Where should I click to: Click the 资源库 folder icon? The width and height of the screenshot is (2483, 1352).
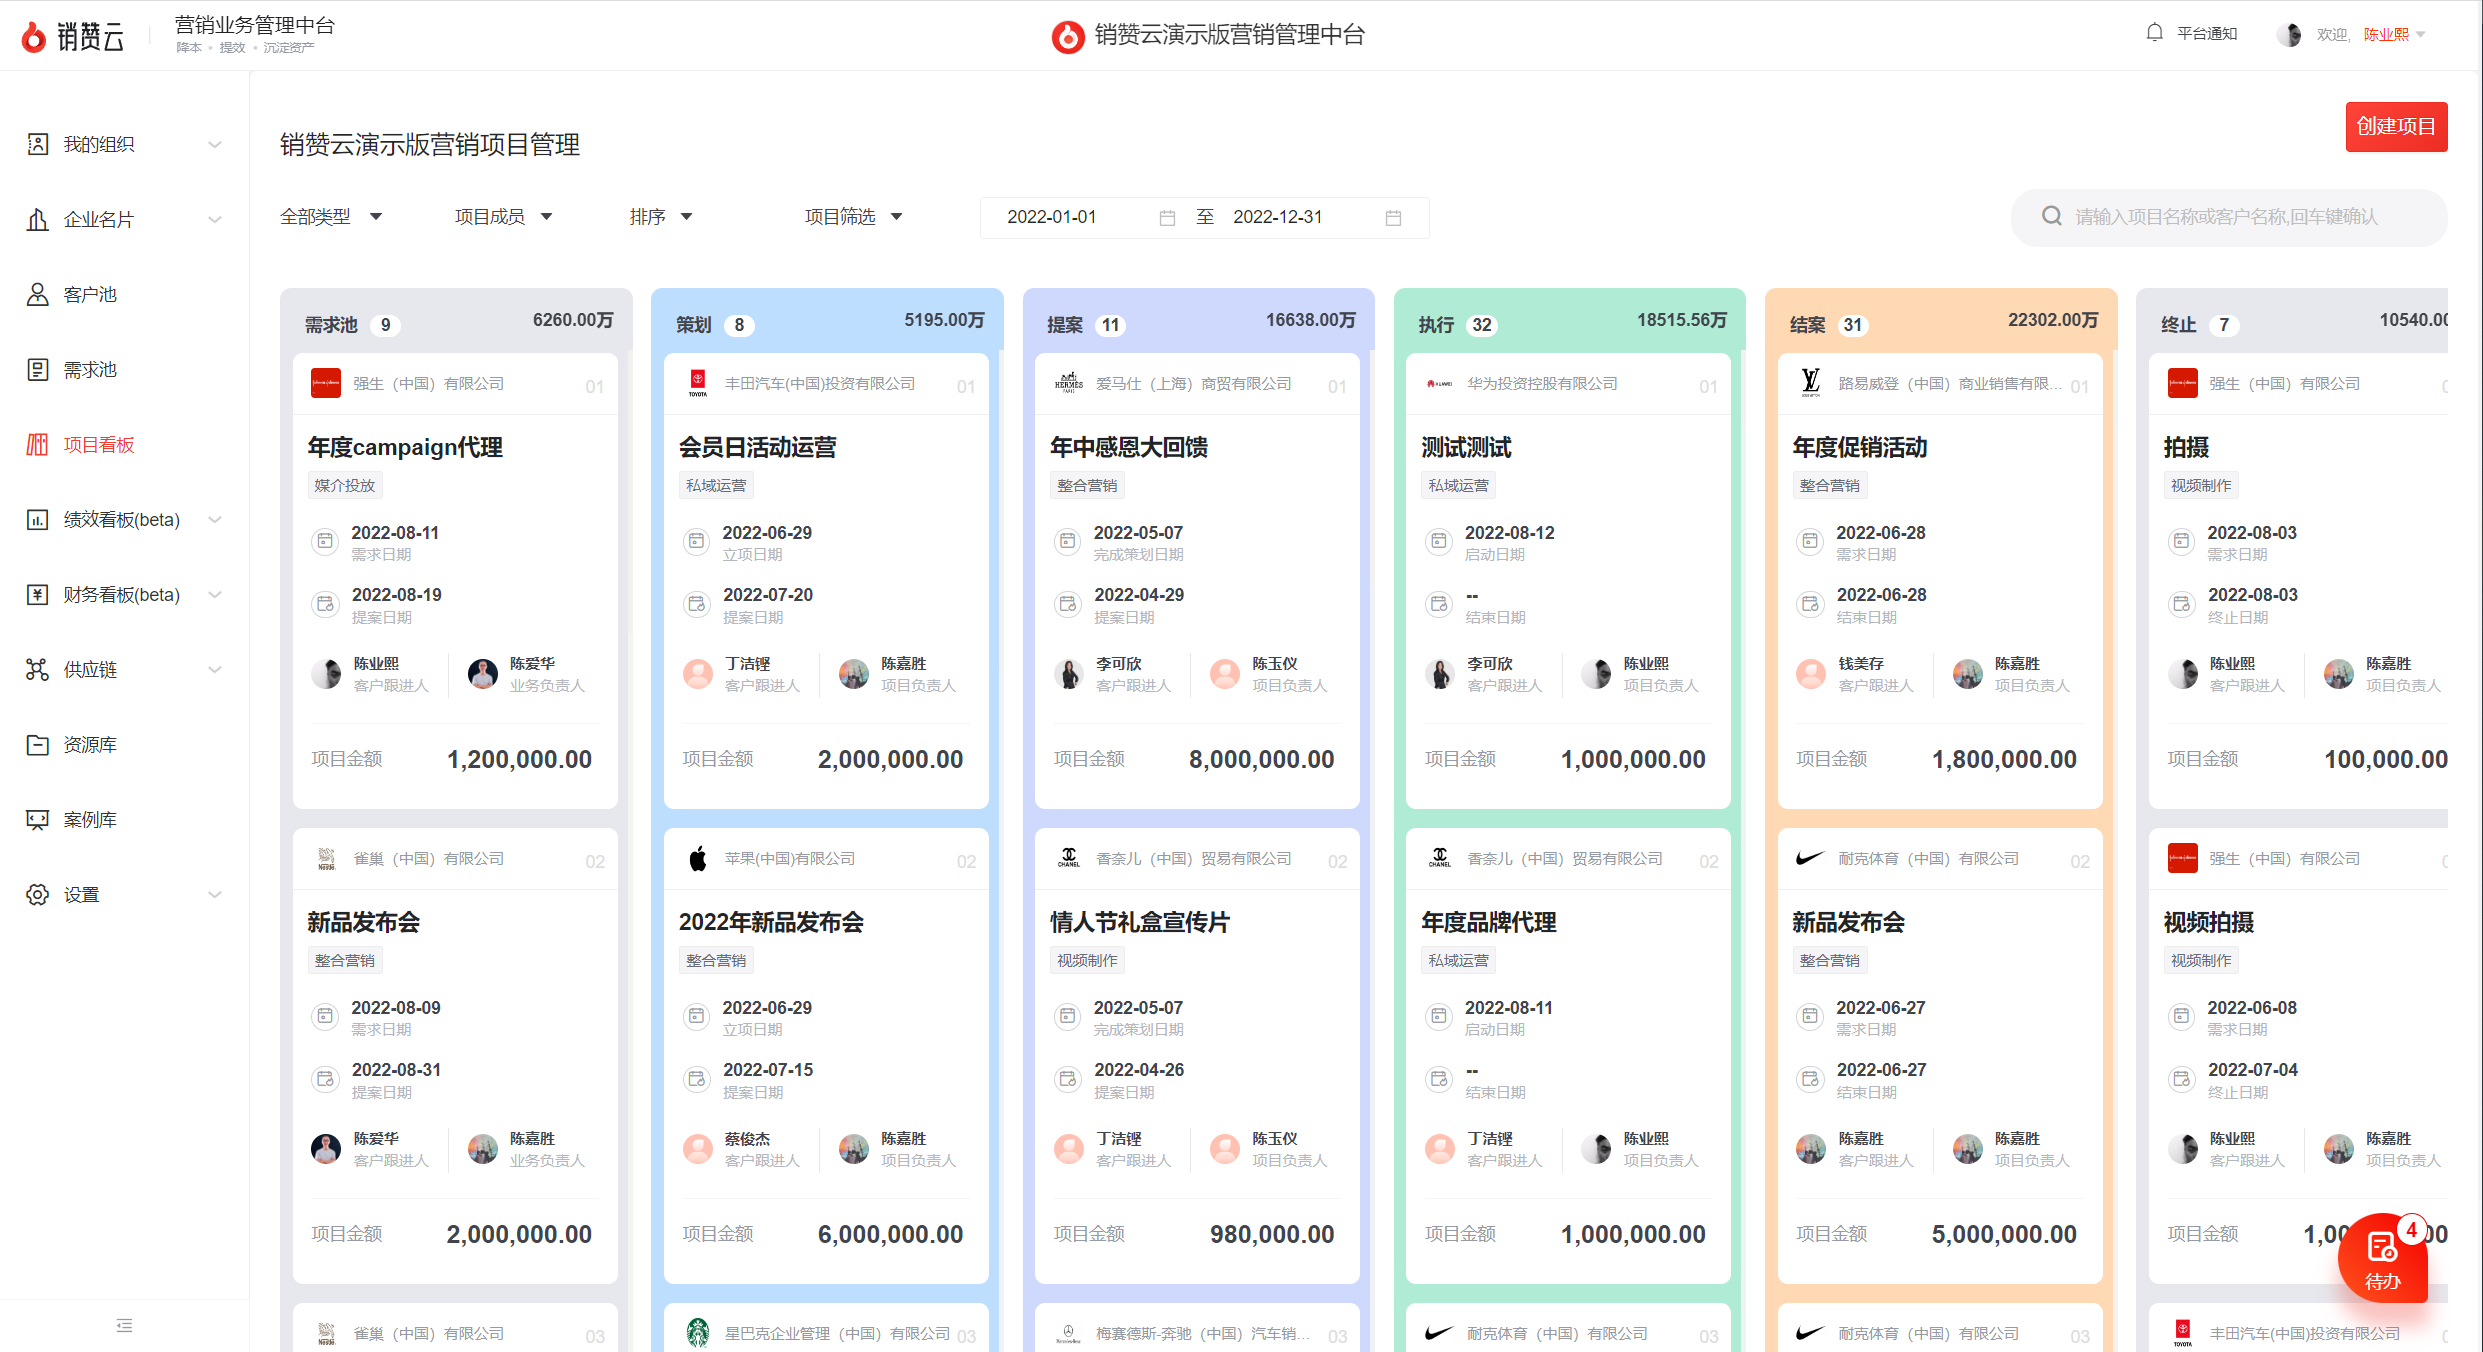coord(37,744)
